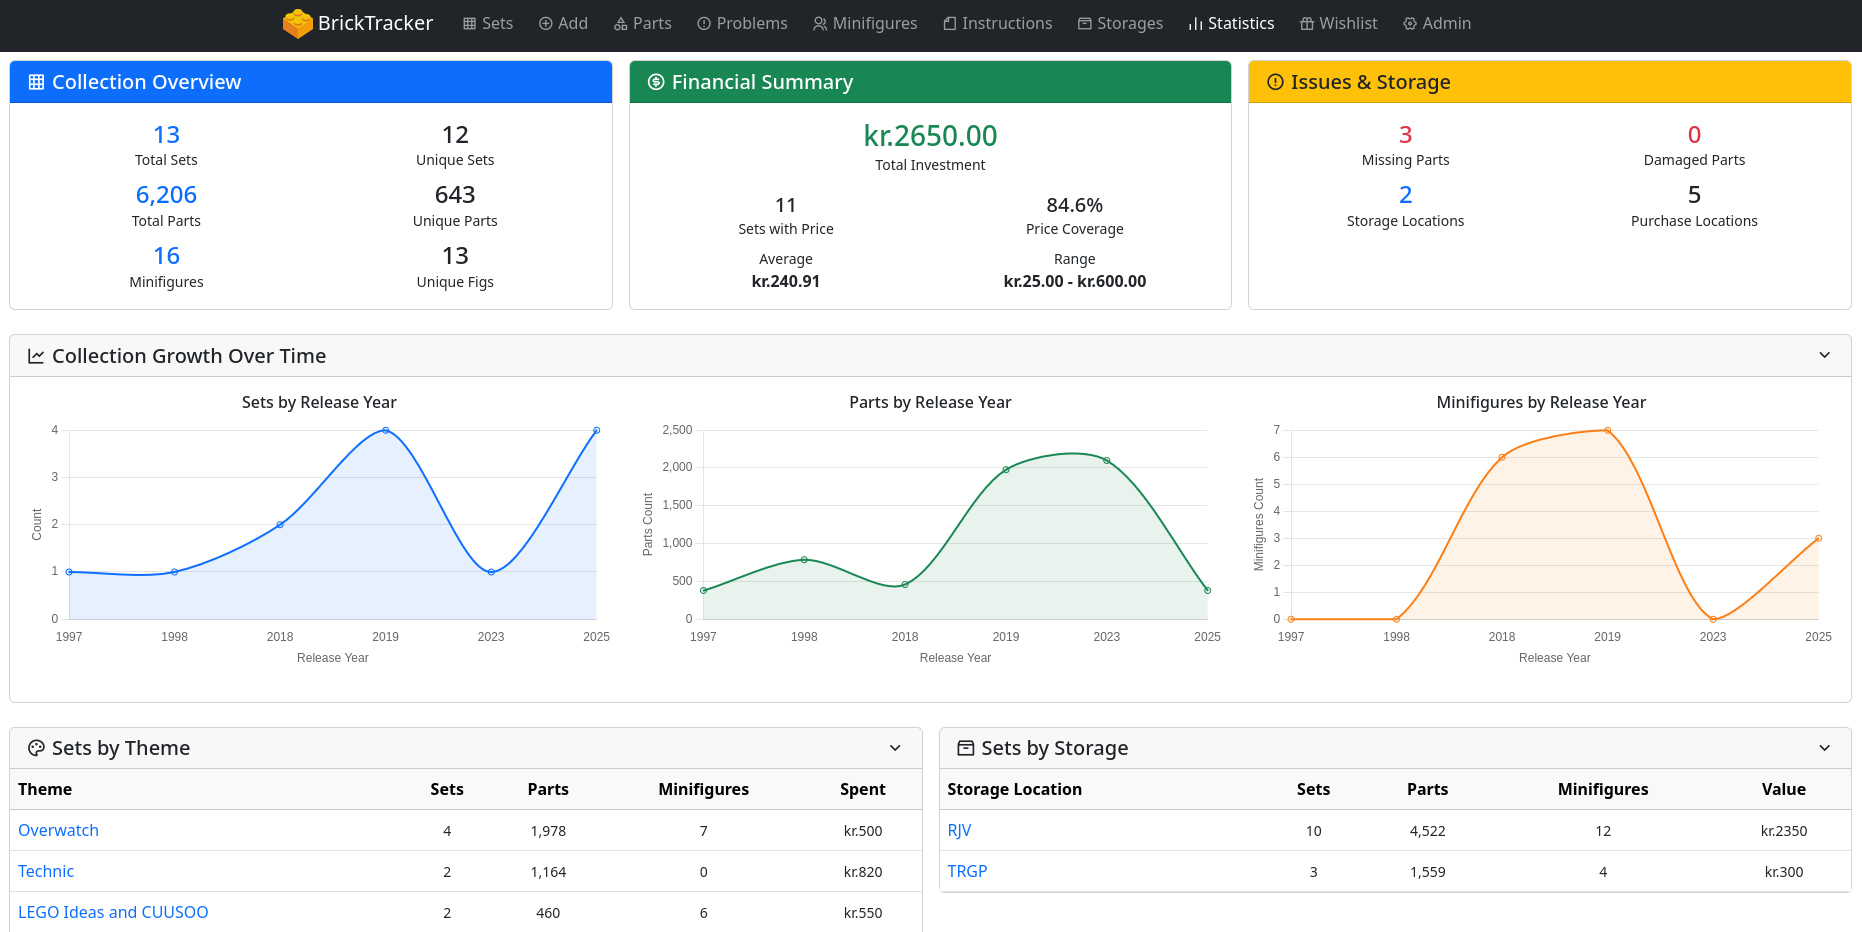This screenshot has height=932, width=1862.
Task: Collapse the Collection Growth Over Time section
Action: coord(1824,356)
